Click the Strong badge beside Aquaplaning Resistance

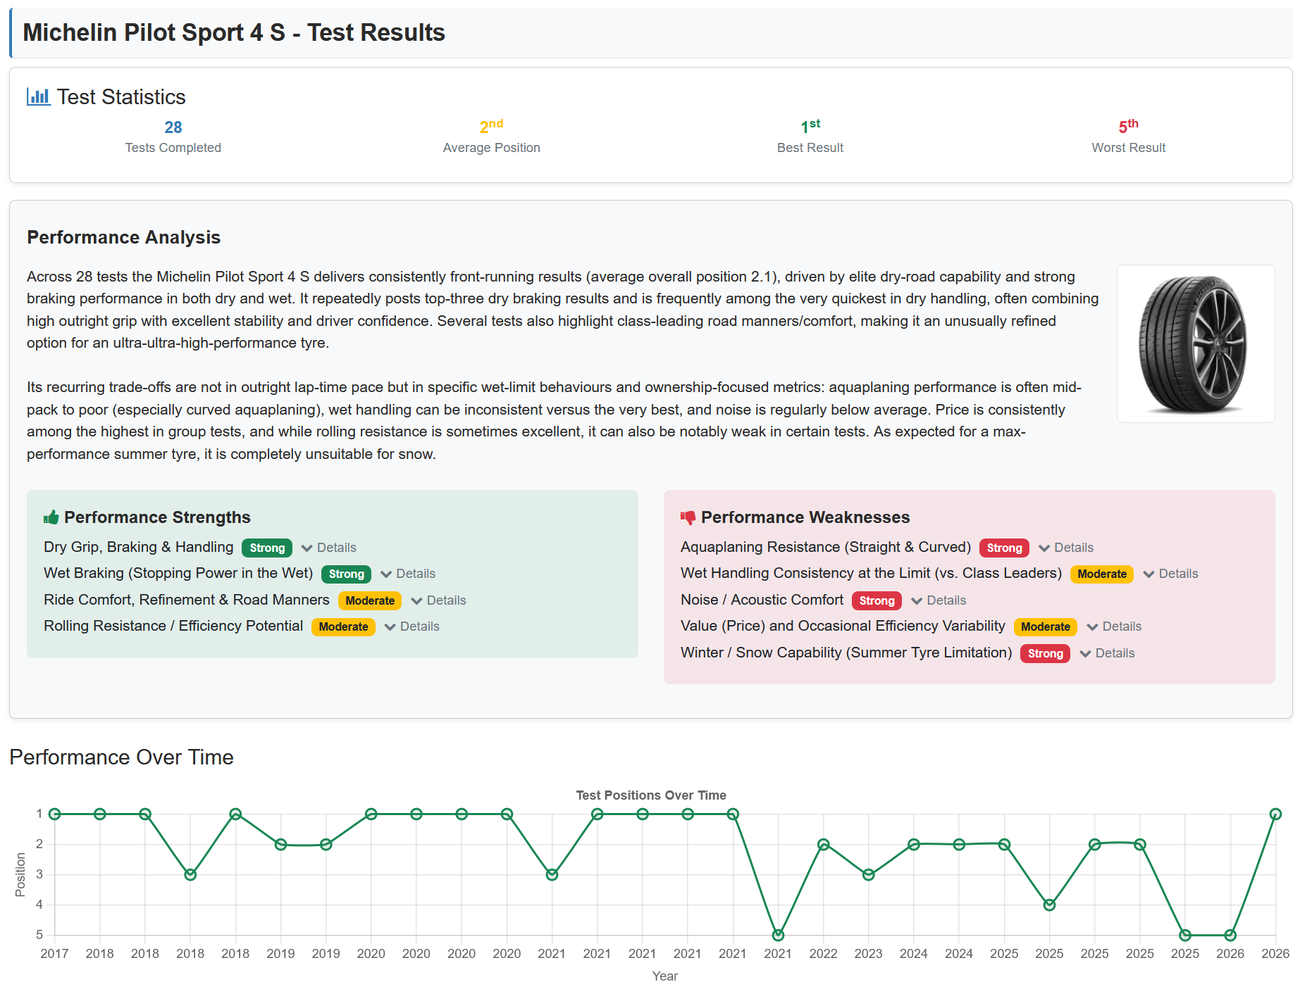point(1004,548)
